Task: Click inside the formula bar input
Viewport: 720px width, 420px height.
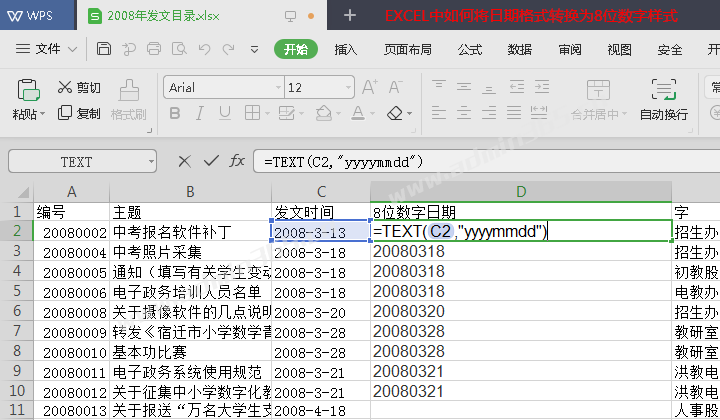Action: pos(487,162)
